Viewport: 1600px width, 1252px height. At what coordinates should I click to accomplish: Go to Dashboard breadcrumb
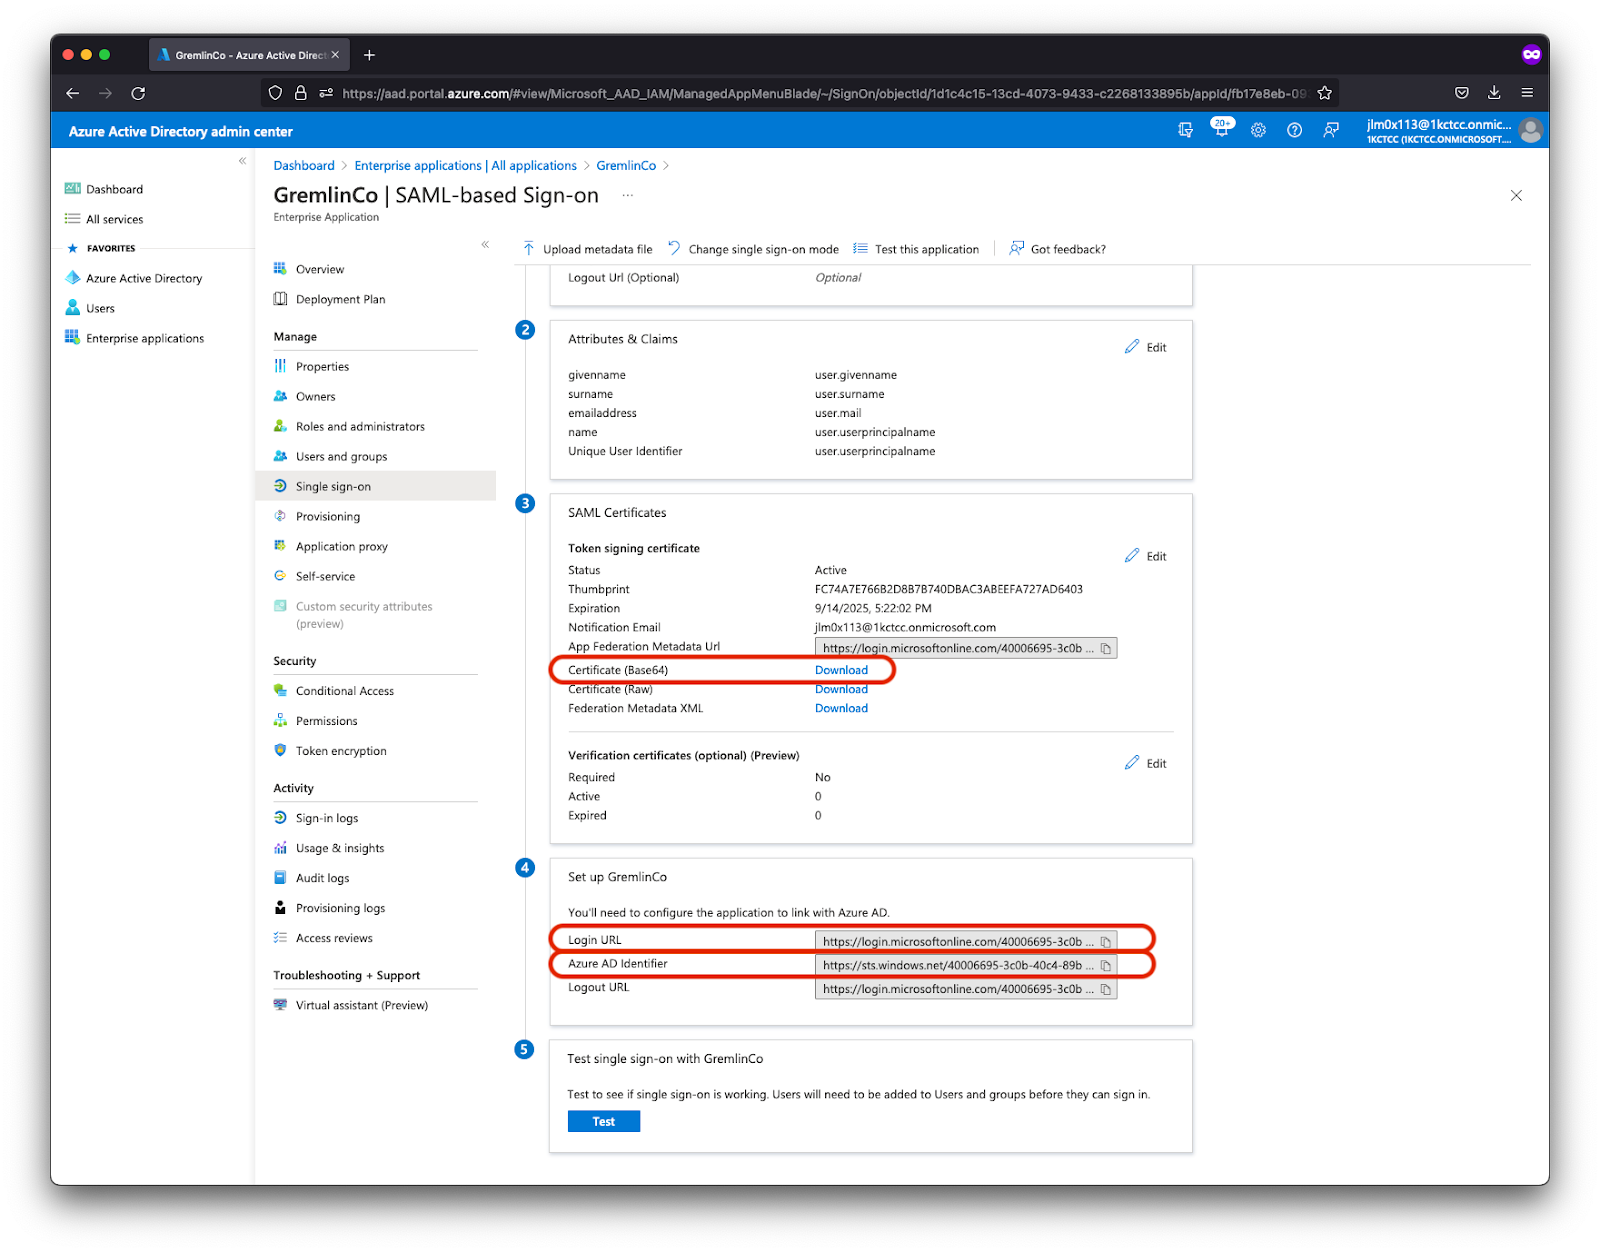coord(304,165)
